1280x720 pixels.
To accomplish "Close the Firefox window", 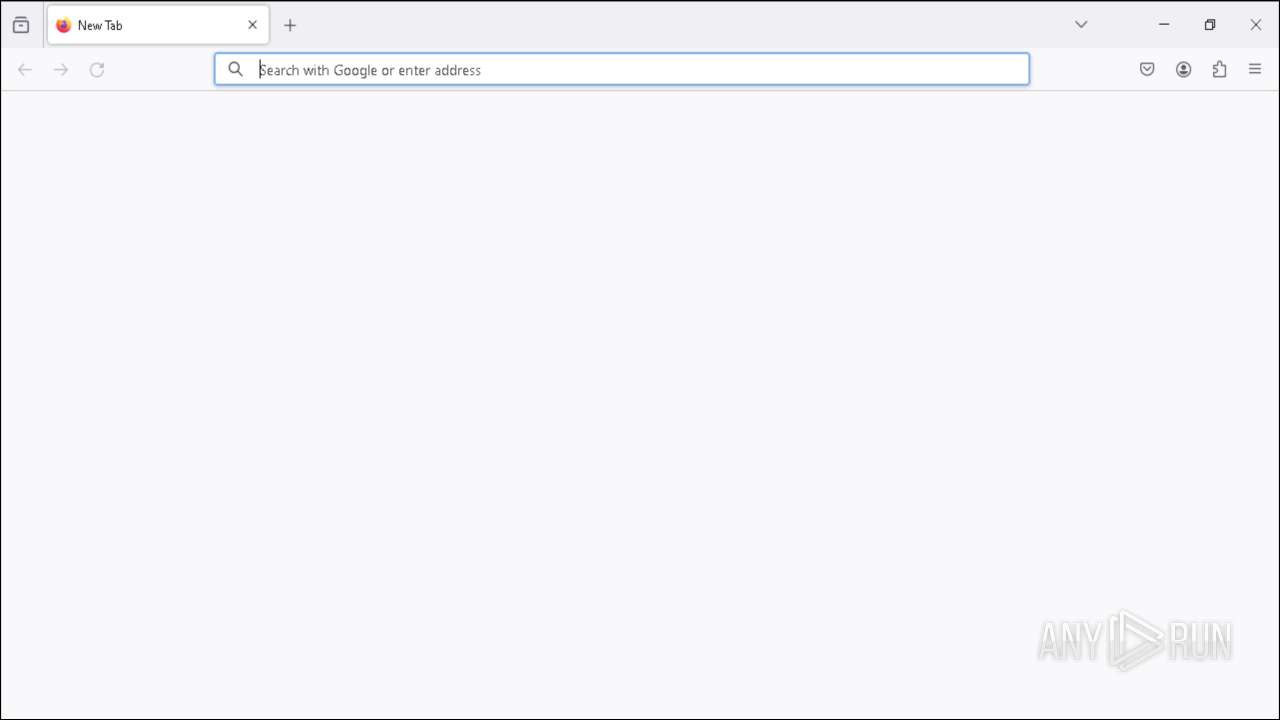I will tap(1256, 25).
